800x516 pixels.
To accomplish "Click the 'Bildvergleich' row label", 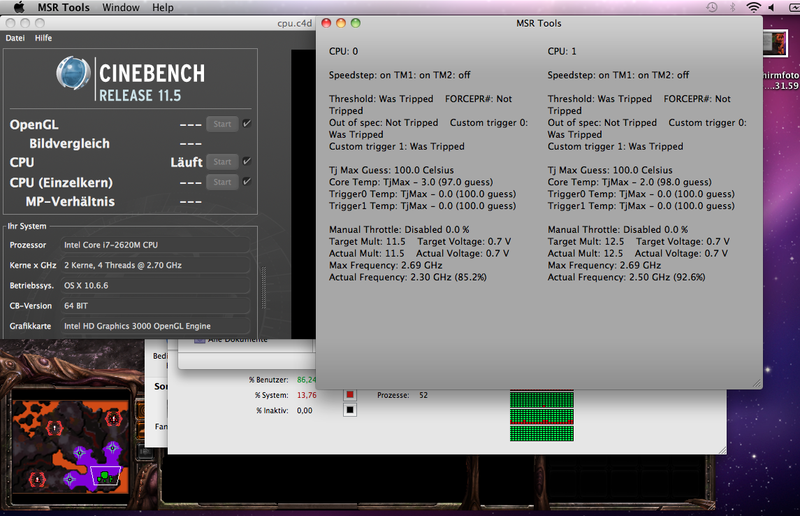I will (69, 143).
